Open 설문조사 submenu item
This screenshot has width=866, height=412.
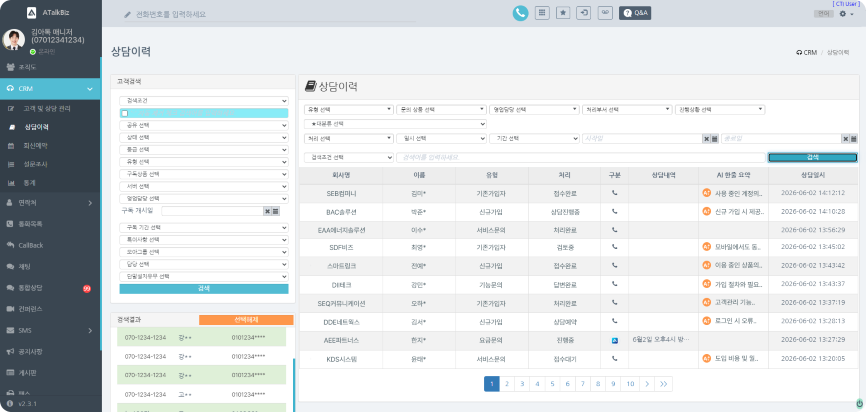36,164
